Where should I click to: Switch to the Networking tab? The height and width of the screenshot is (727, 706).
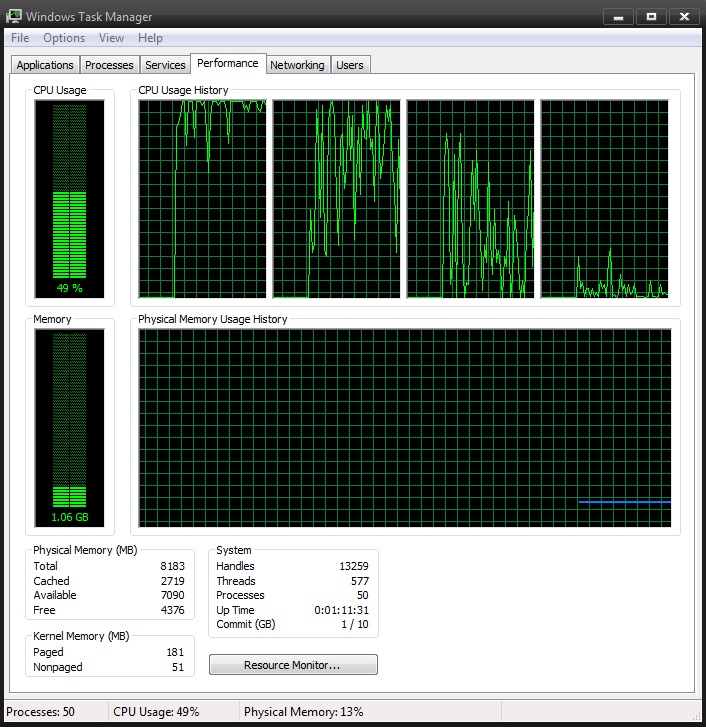point(297,65)
